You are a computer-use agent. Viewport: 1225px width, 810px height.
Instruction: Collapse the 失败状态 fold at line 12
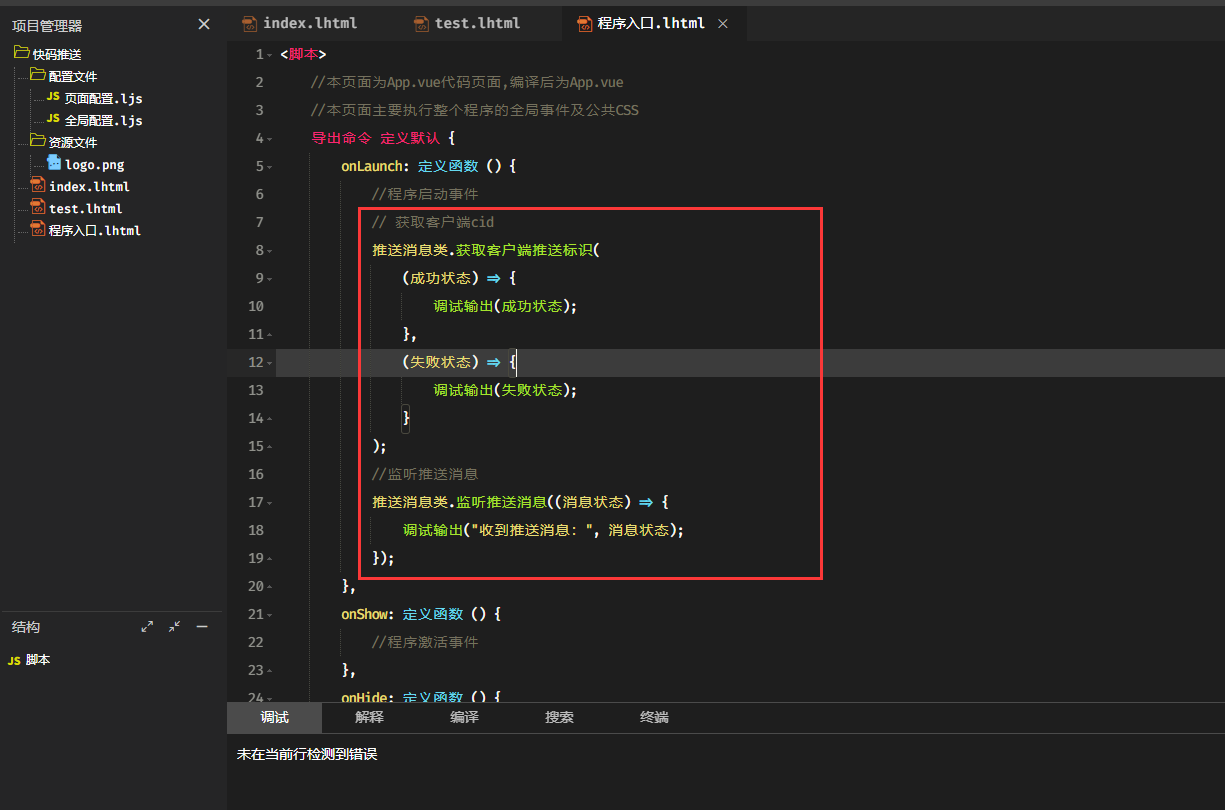pos(270,362)
